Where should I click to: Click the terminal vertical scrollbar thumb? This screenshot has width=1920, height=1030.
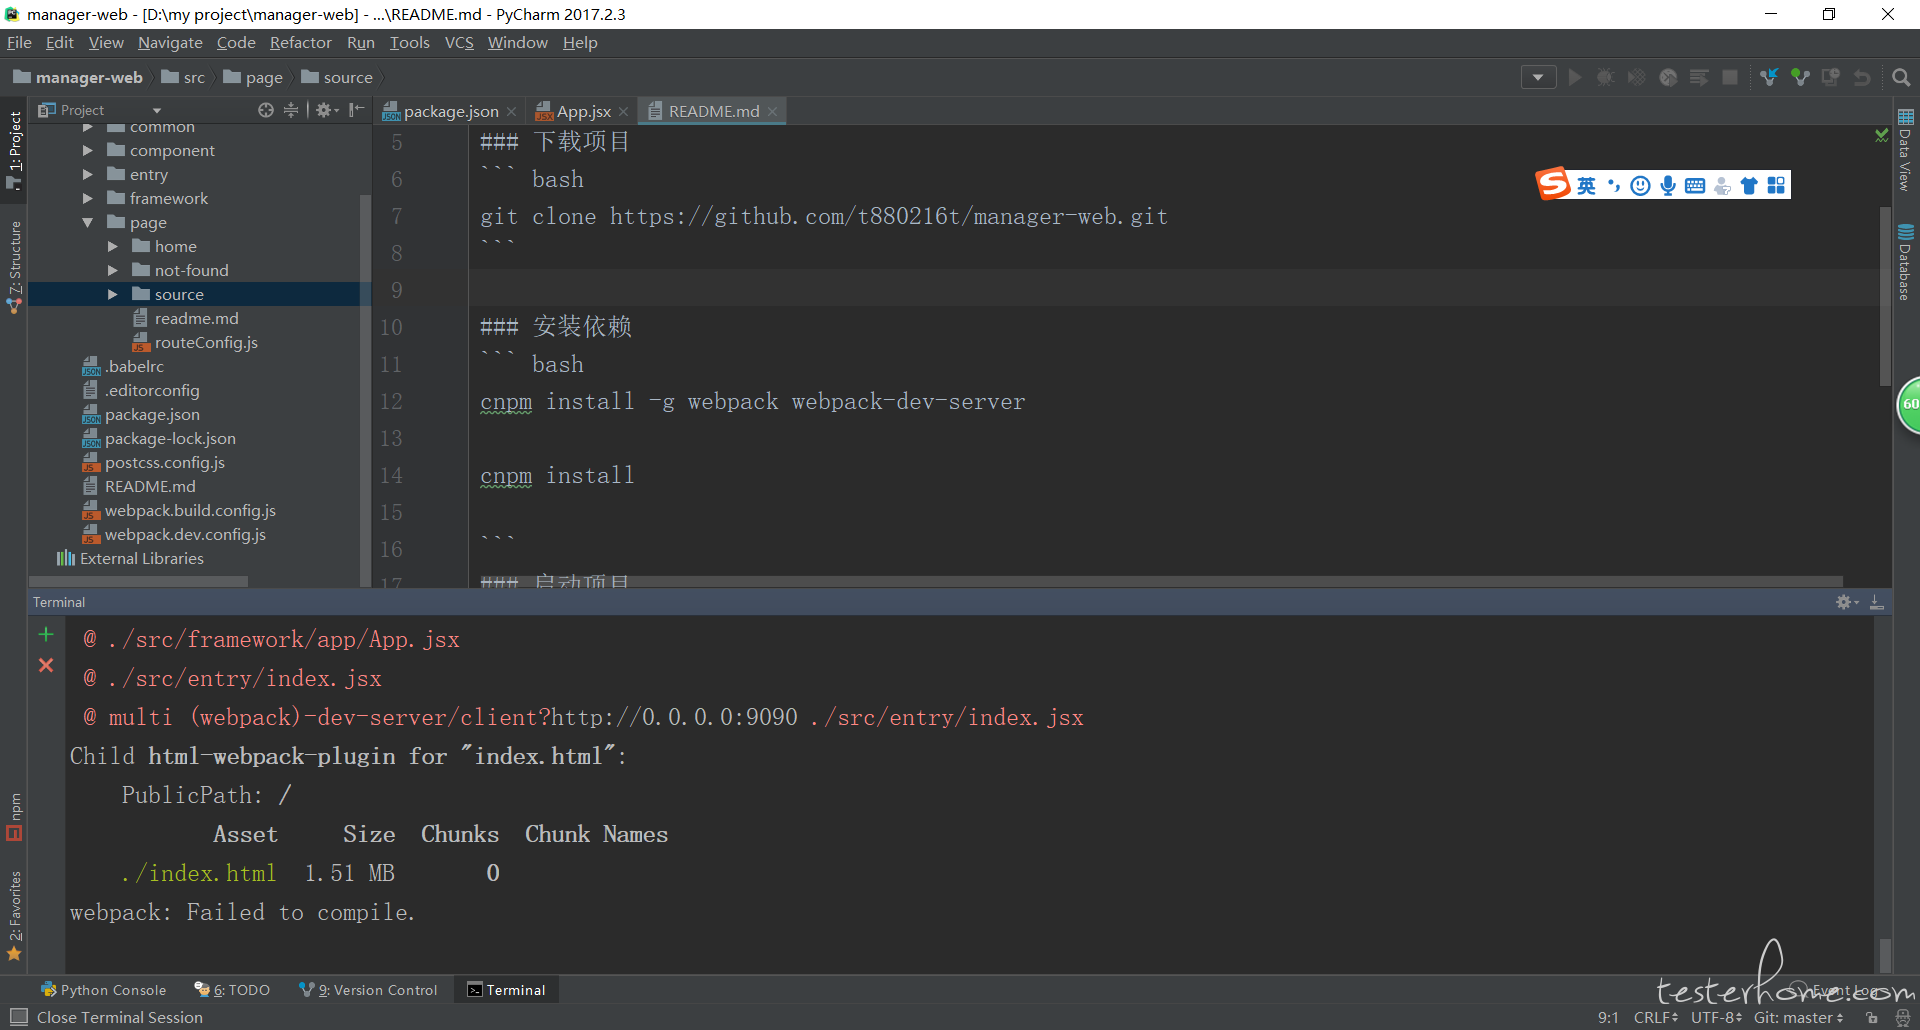tap(1885, 955)
